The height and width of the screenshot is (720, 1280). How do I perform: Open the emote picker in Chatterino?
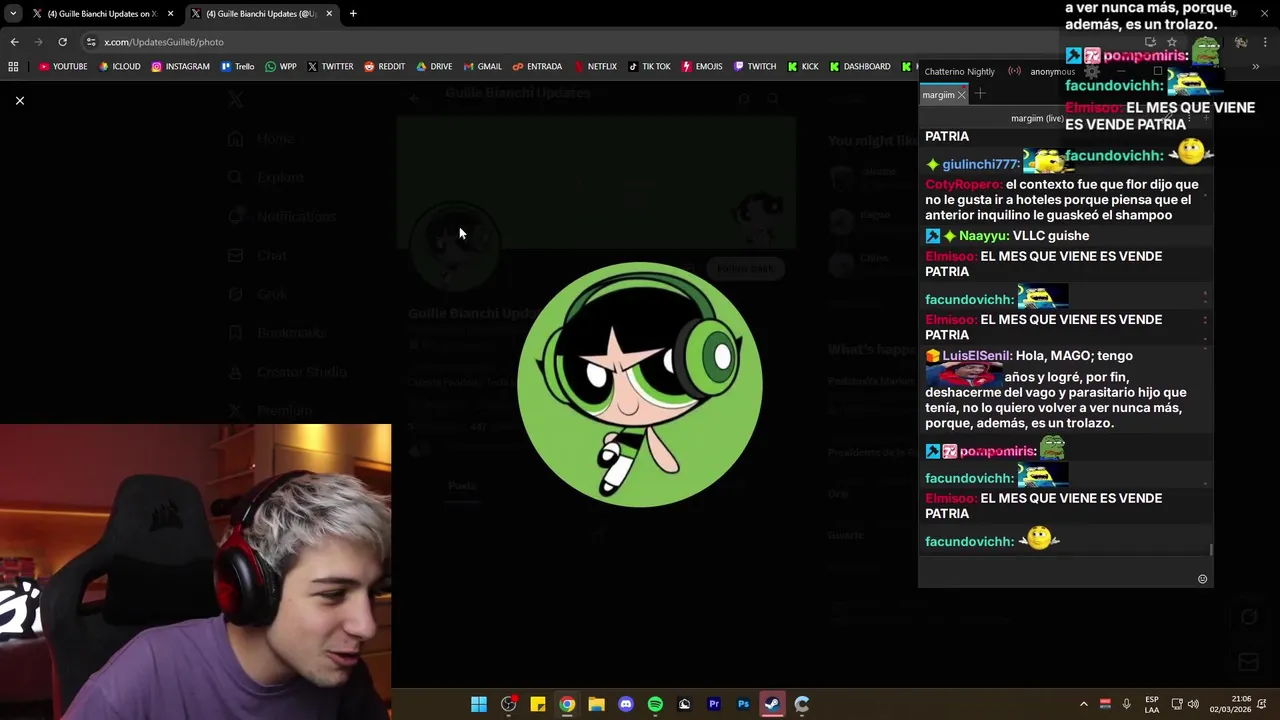[x=1203, y=579]
